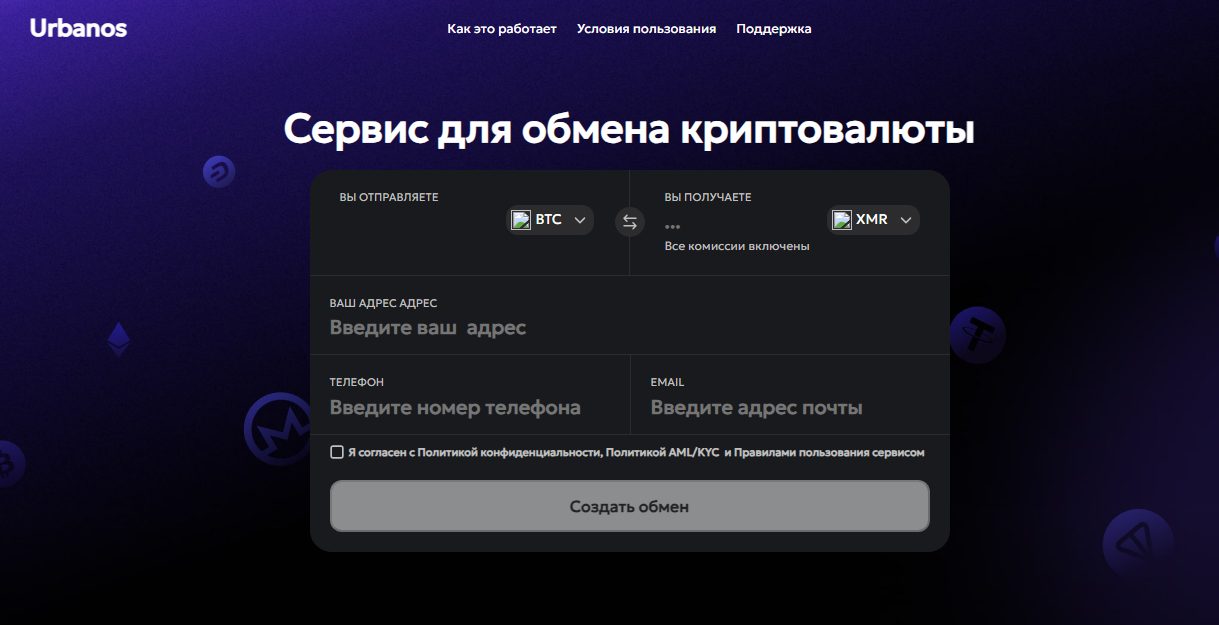Expand the BTC currency dropdown chevron
Viewport: 1219px width, 625px height.
(580, 220)
